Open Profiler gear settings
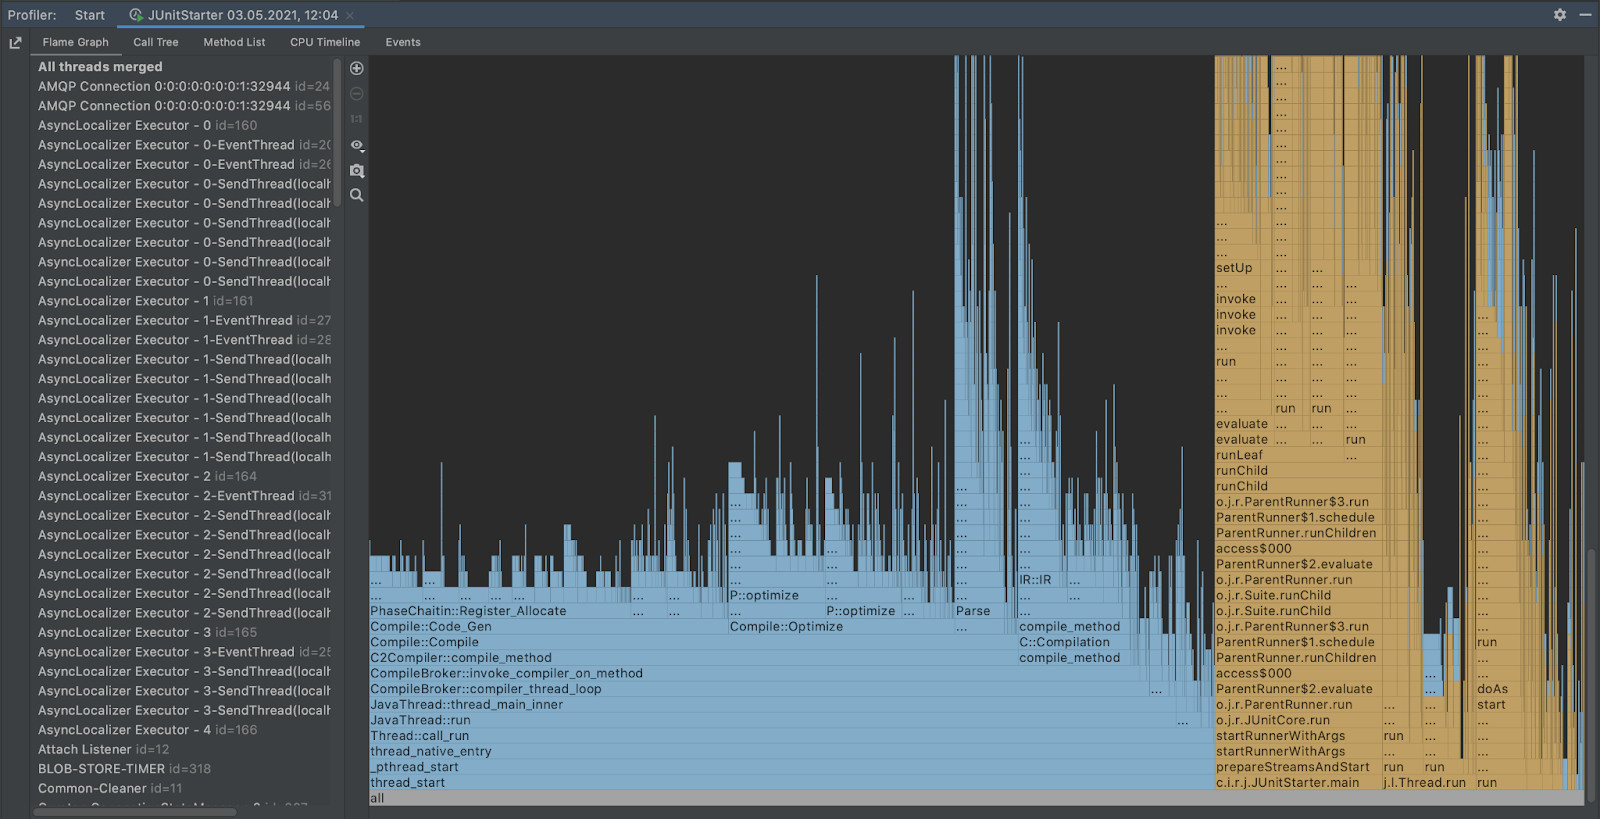Viewport: 1600px width, 819px height. pyautogui.click(x=1559, y=15)
